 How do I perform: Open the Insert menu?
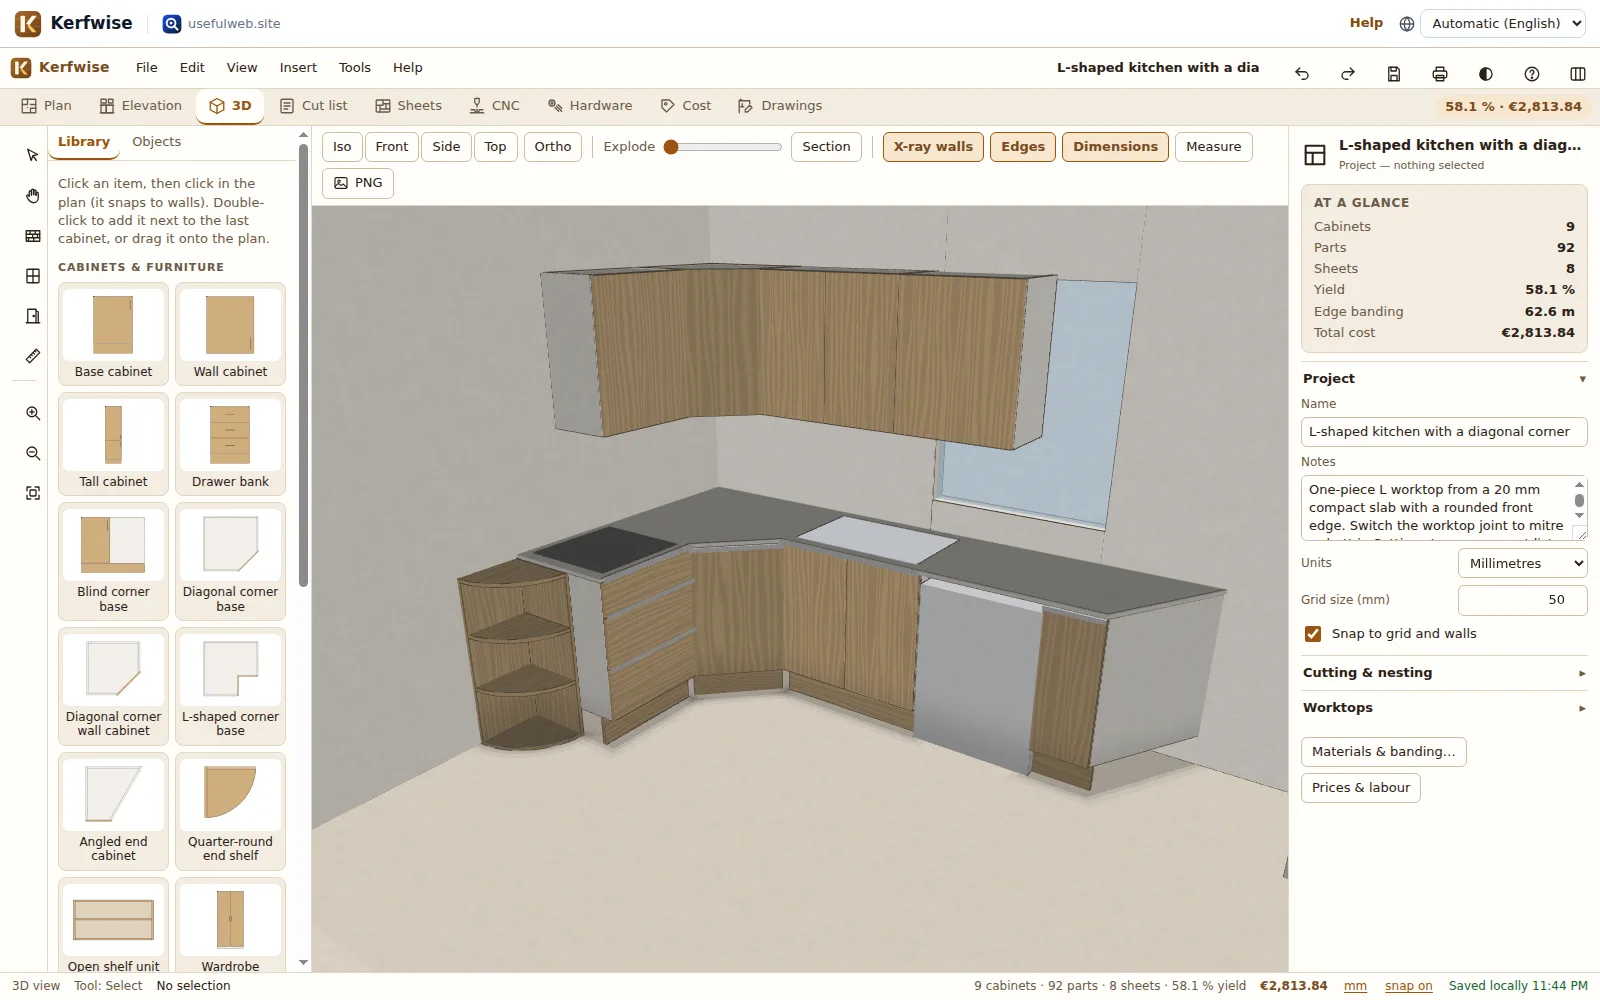pyautogui.click(x=298, y=68)
